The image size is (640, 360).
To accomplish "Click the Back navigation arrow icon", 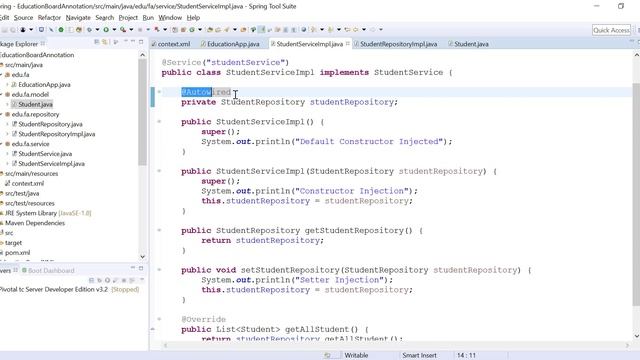I will point(355,29).
